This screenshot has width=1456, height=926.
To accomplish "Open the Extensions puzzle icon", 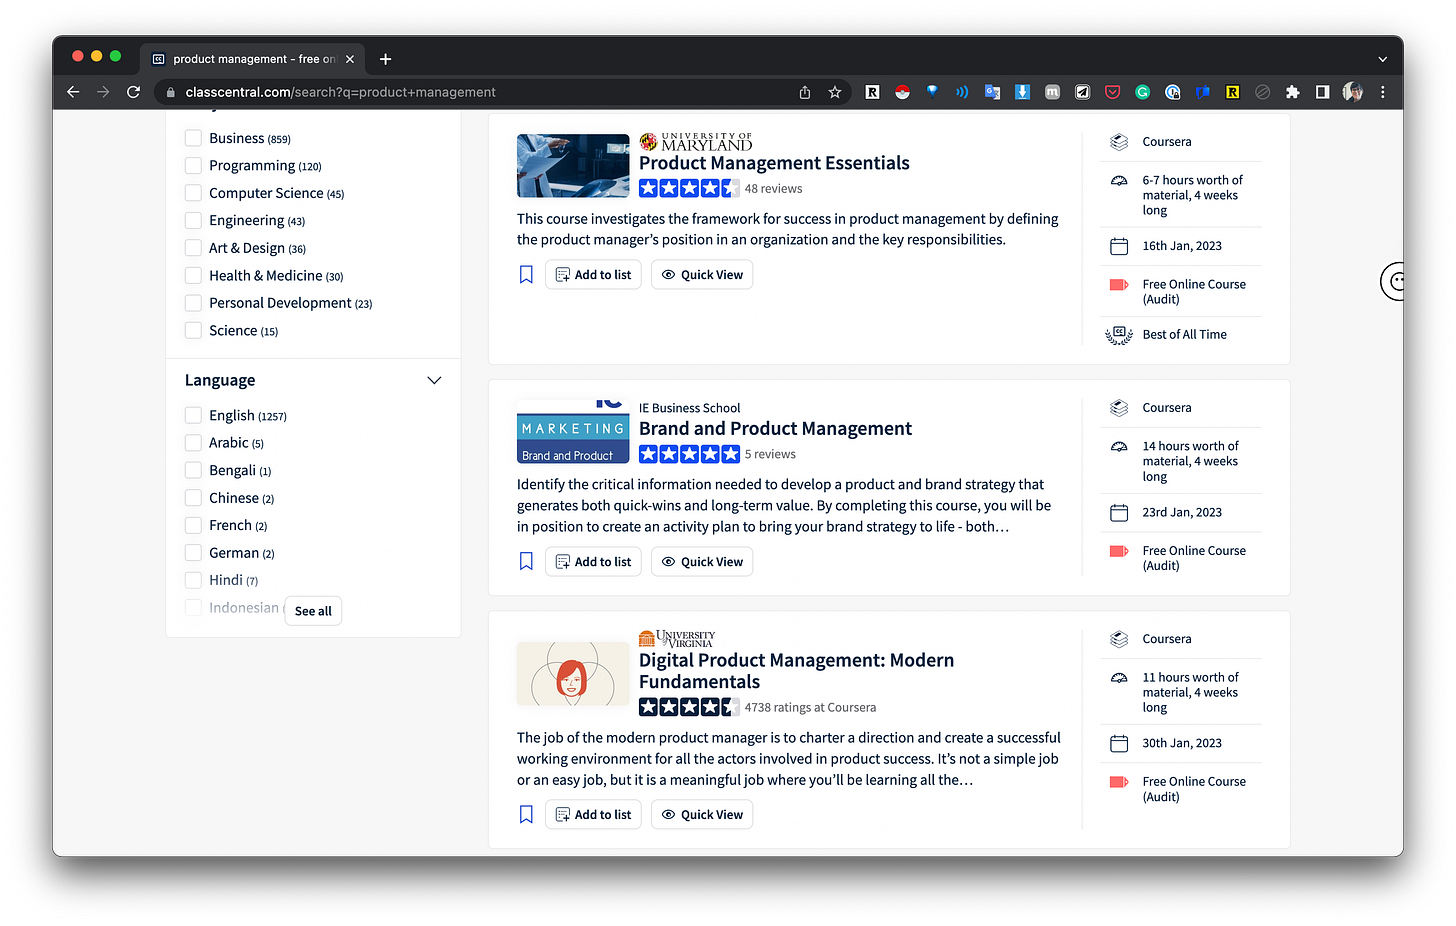I will coord(1292,92).
